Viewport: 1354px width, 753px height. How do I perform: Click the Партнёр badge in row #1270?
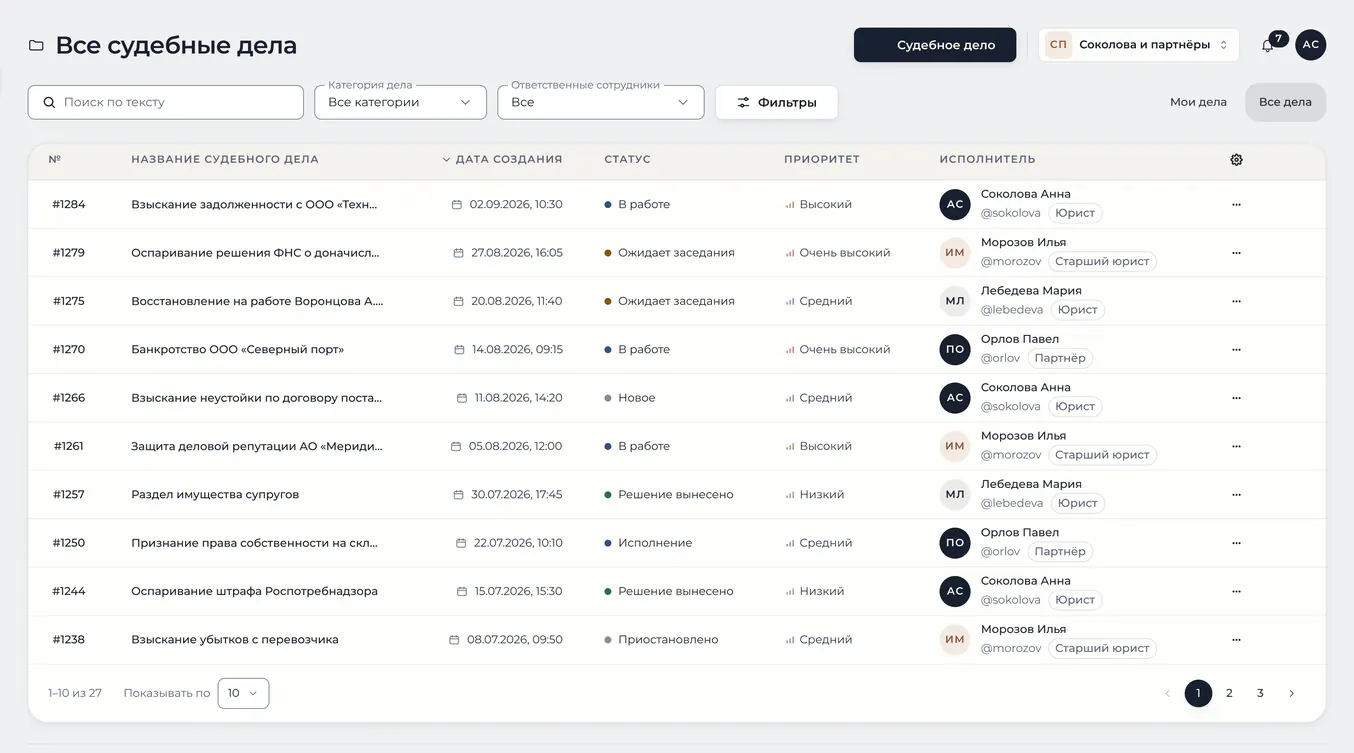(x=1060, y=358)
